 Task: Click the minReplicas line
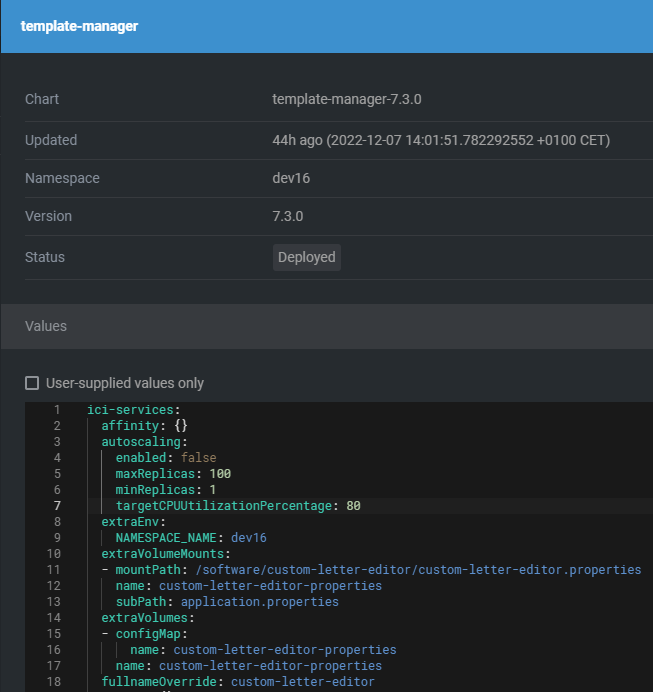166,490
